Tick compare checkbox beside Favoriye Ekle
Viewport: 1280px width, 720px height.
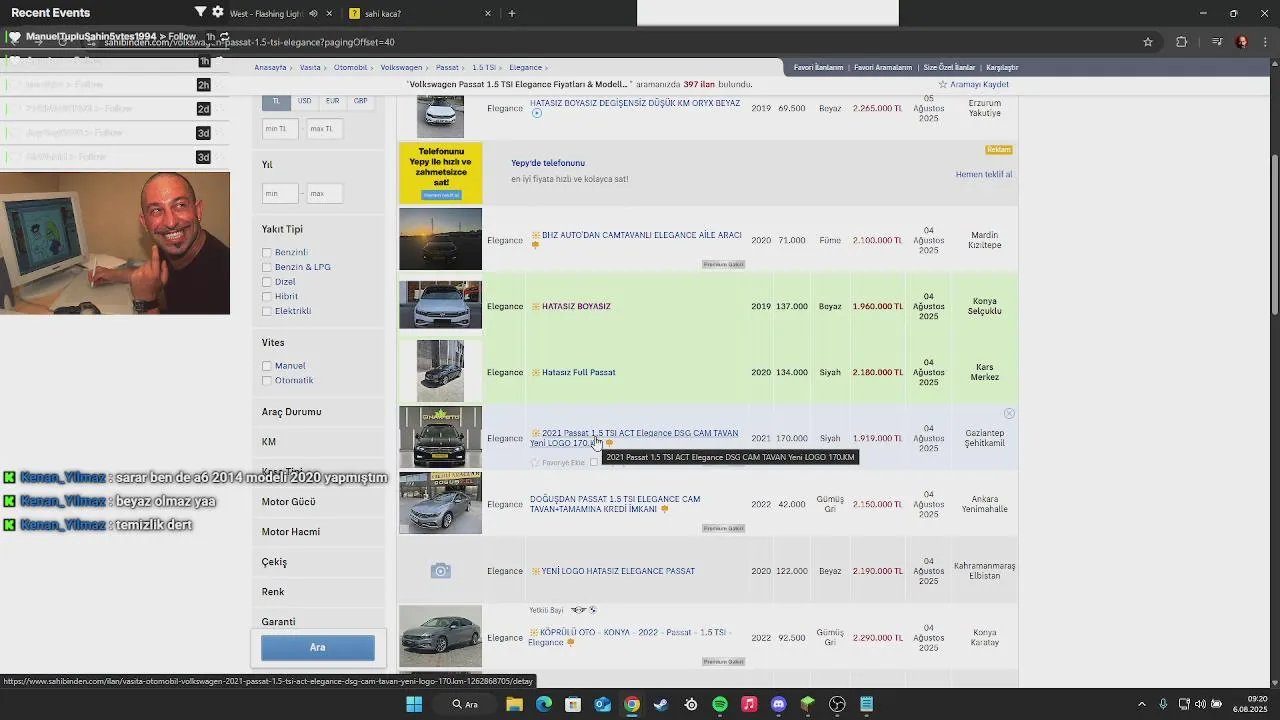tap(594, 462)
